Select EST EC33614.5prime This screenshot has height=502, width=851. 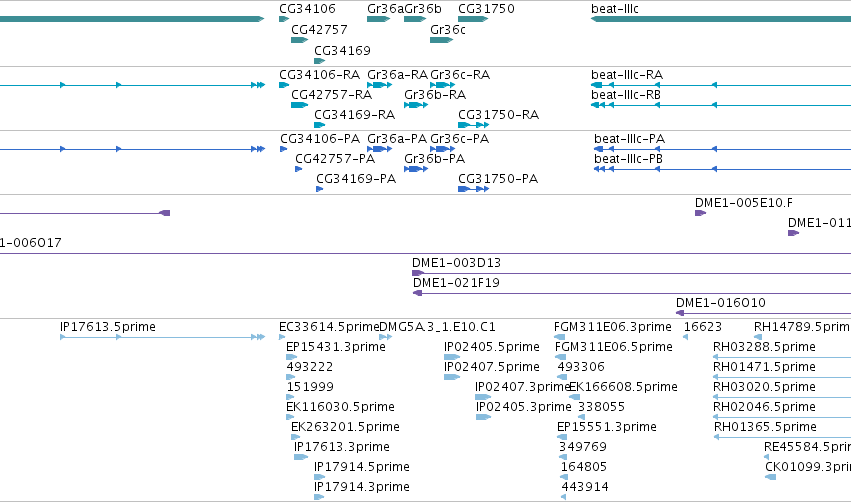[329, 327]
